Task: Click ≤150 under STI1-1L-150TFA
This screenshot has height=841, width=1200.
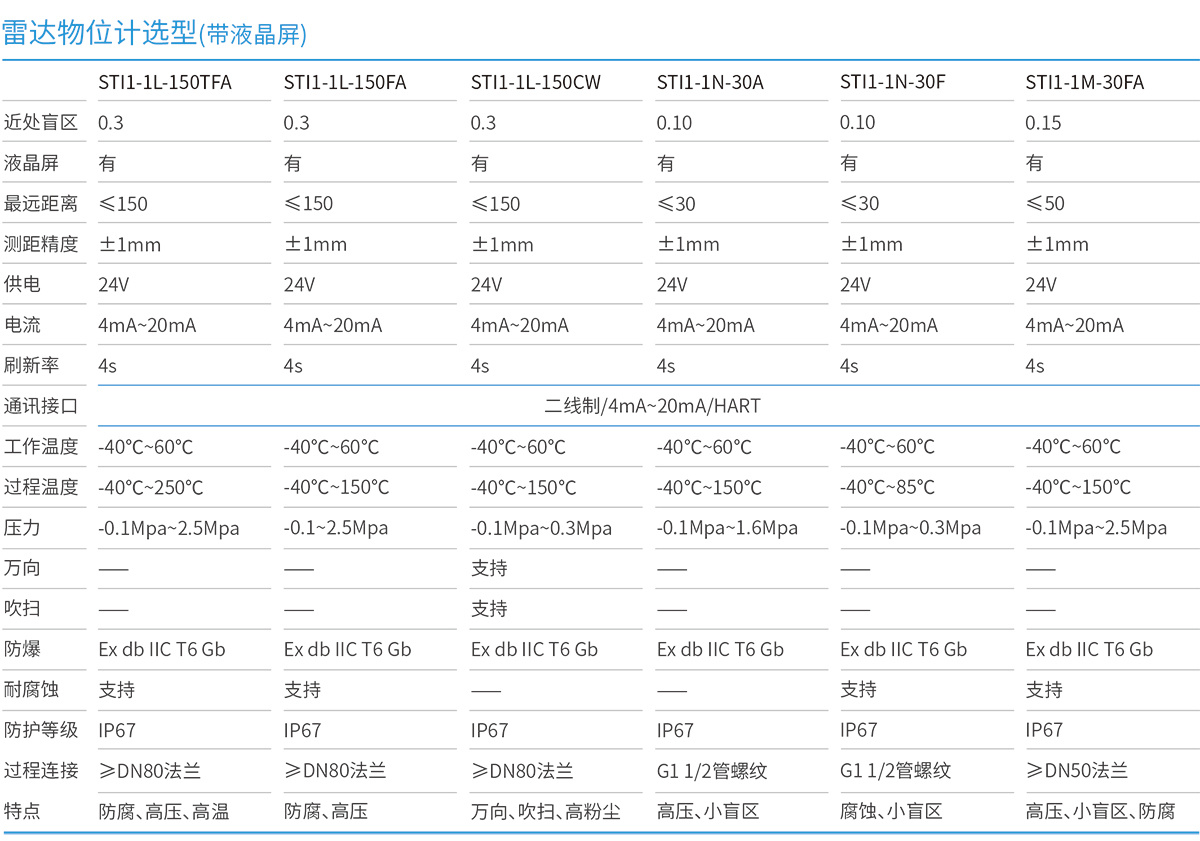Action: 123,203
